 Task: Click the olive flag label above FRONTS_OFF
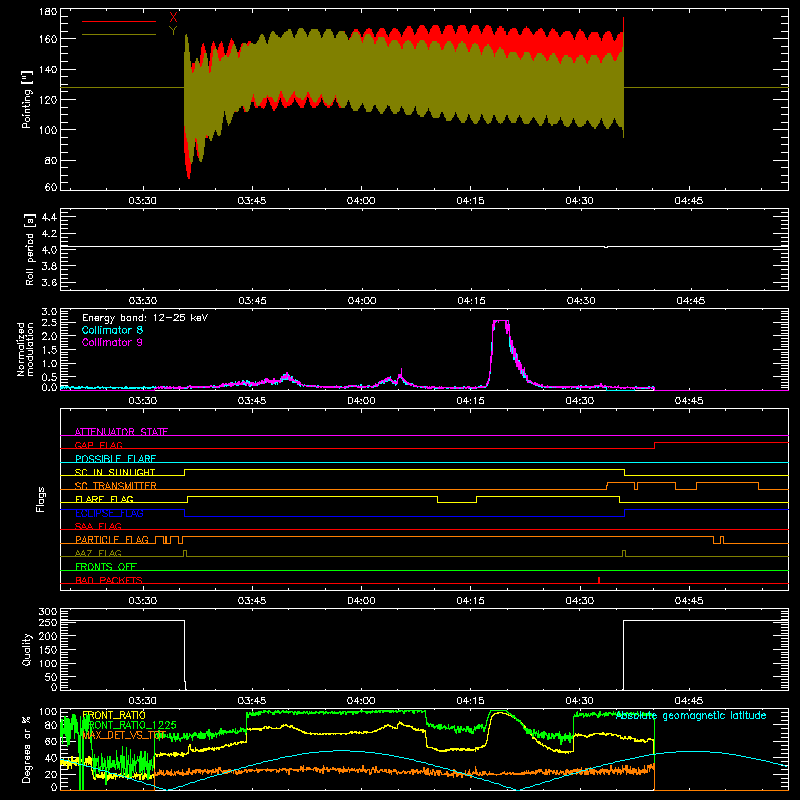click(98, 553)
